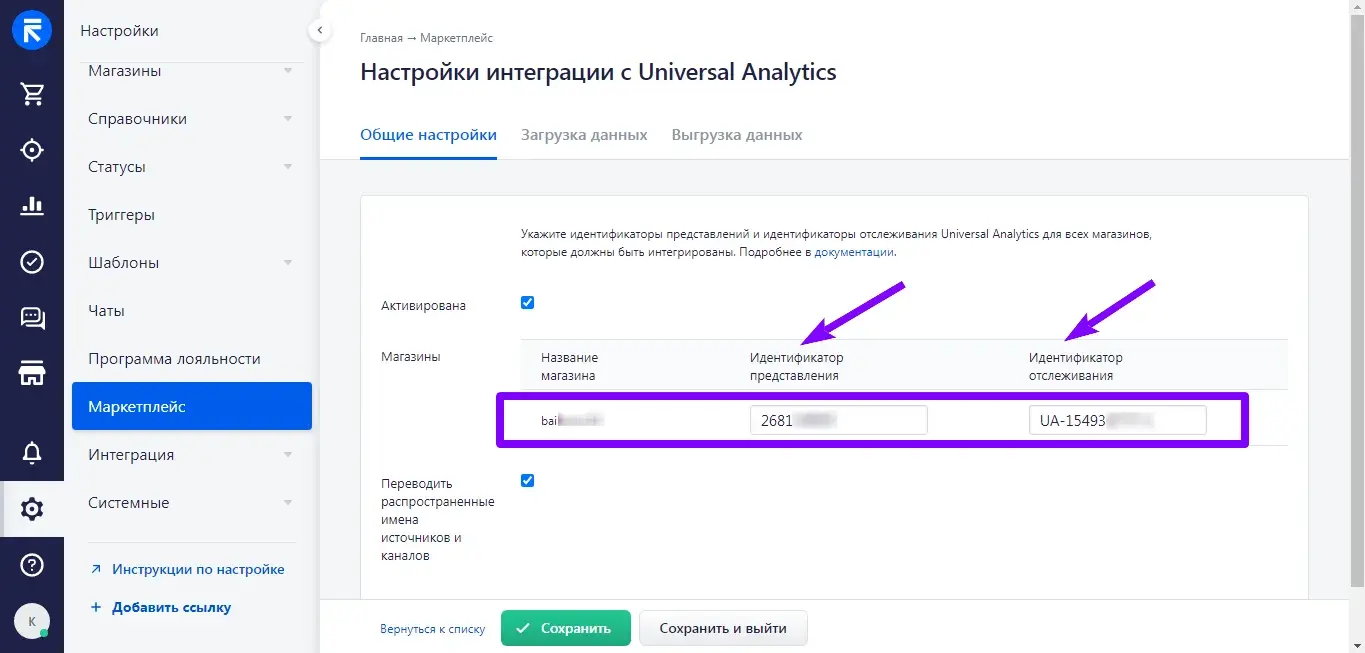
Task: Switch to the Загрузка данных tab
Action: coord(584,135)
